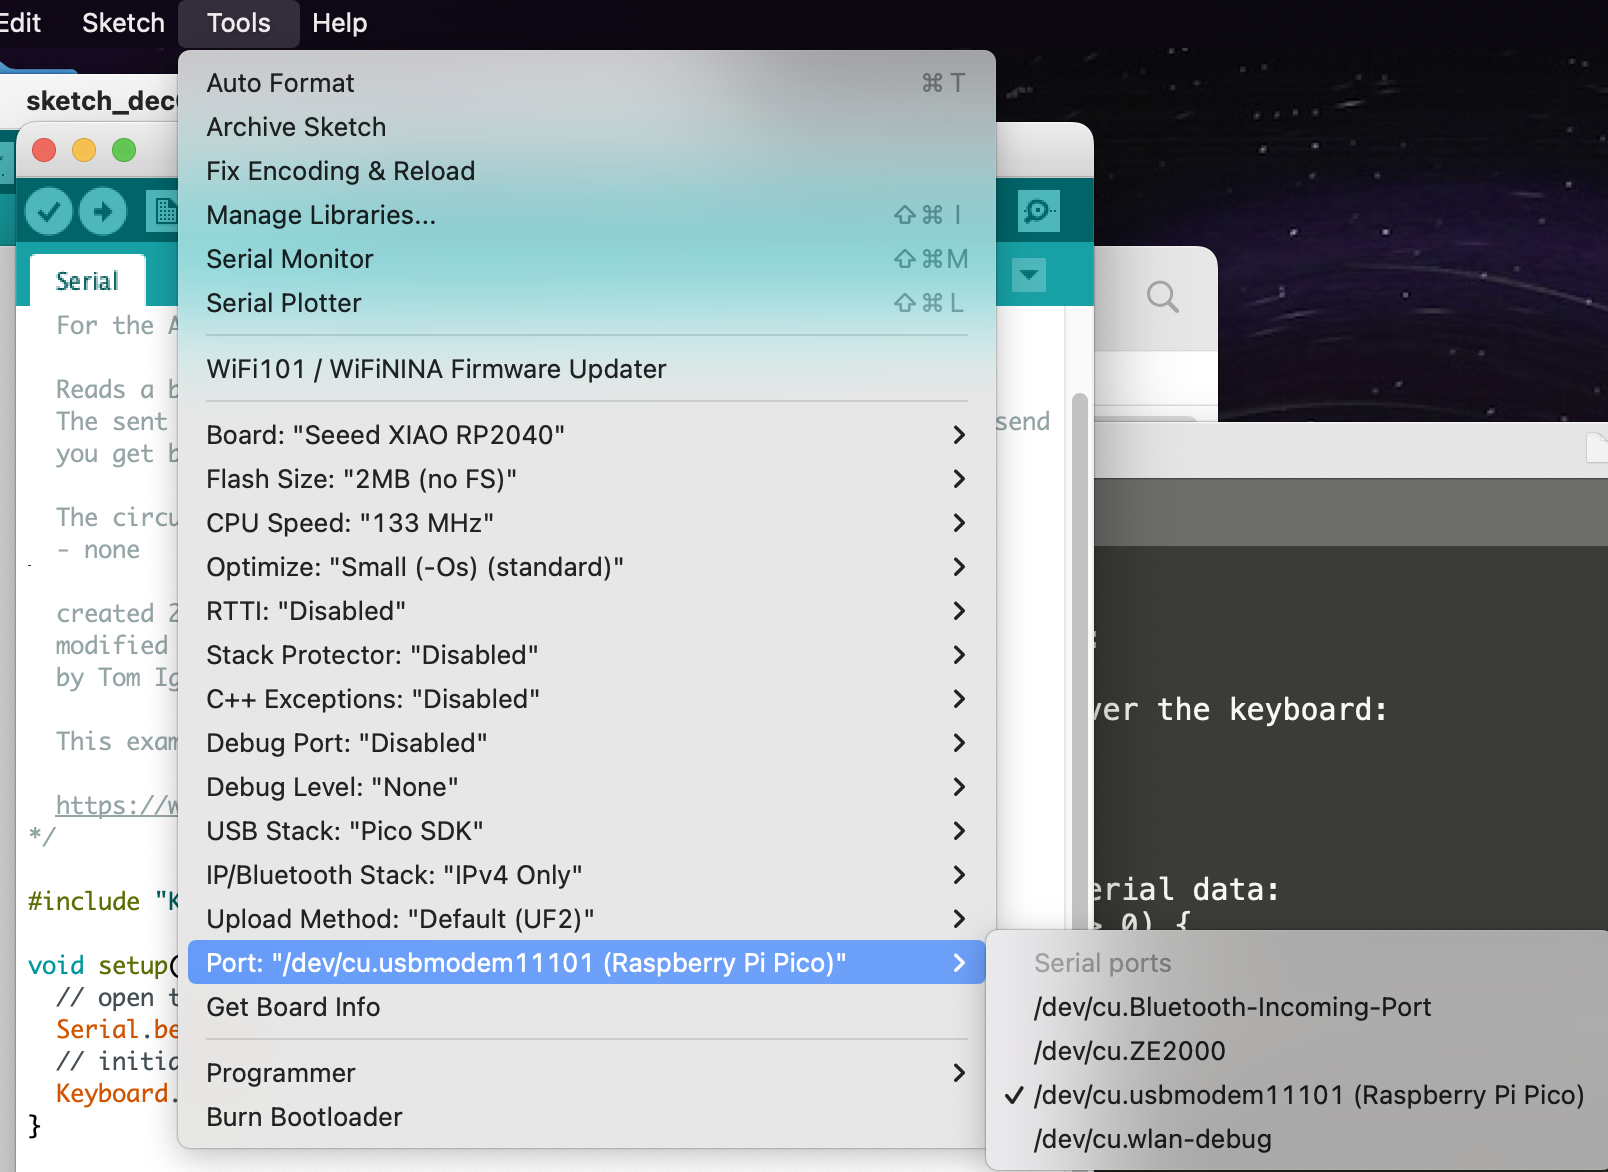
Task: Close the sketch window with red button
Action: 44,150
